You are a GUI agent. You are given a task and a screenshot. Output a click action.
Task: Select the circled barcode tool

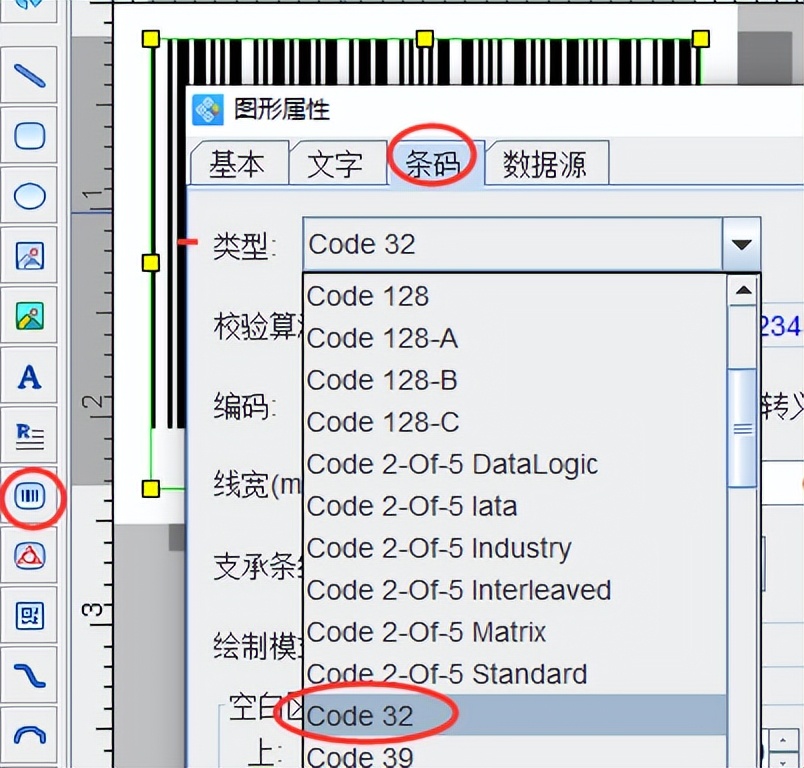(29, 497)
